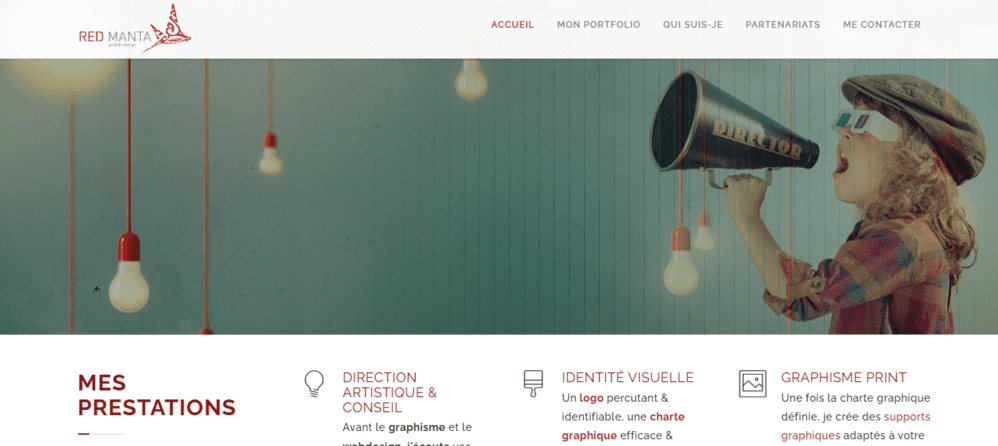998x446 pixels.
Task: Open the Accueil menu item
Action: coord(512,25)
